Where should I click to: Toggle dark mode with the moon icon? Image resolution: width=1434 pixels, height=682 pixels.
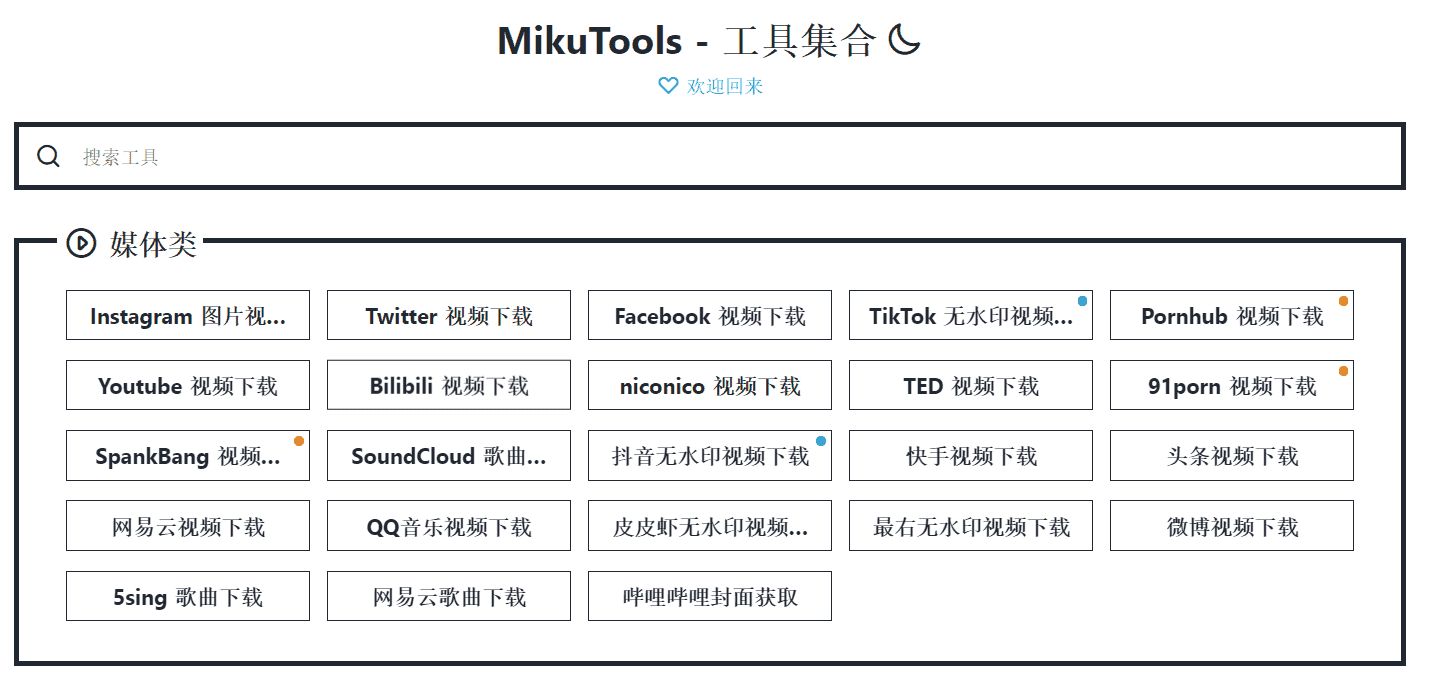[x=904, y=41]
